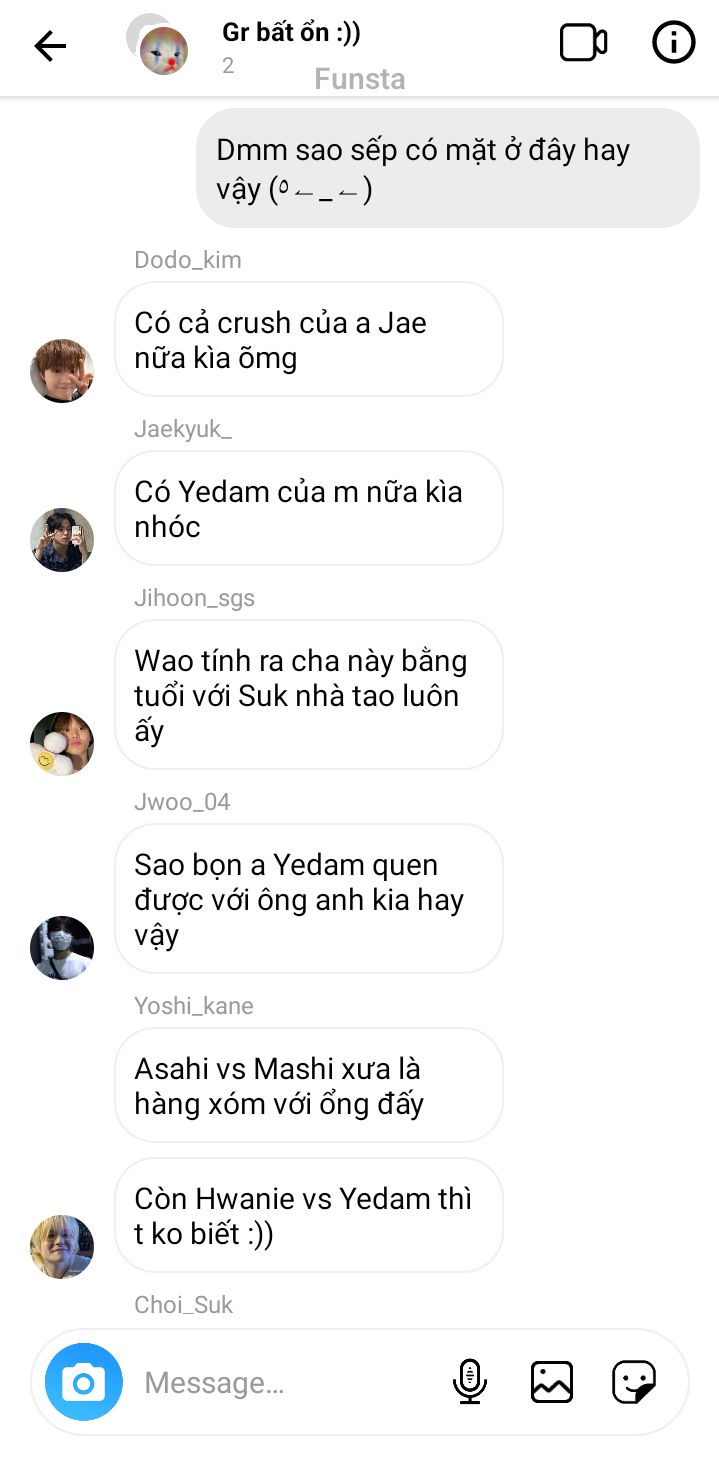Open the 'Gr bất ổn :))' group title
Image resolution: width=719 pixels, height=1459 pixels.
pos(291,32)
